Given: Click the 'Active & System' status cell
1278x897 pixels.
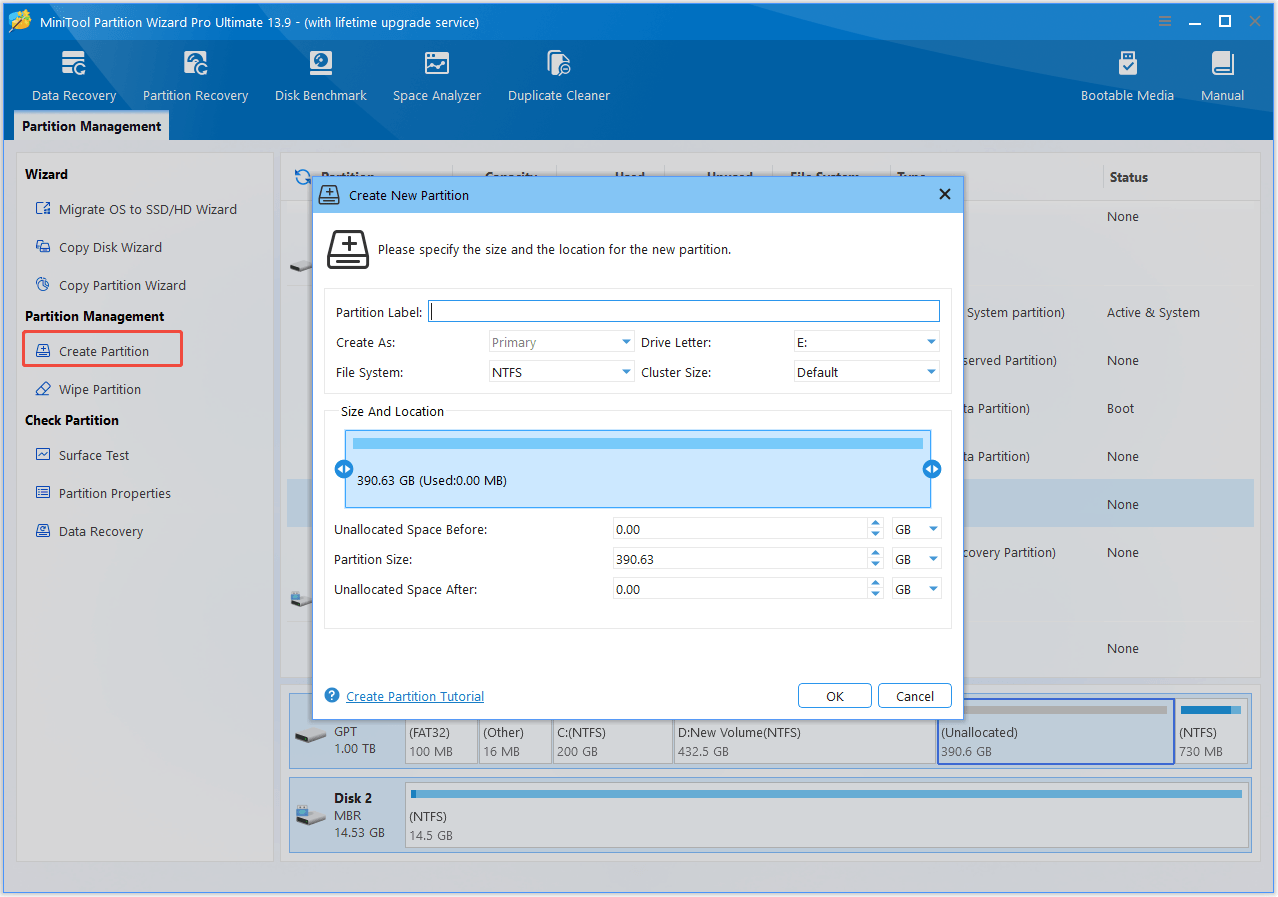Looking at the screenshot, I should click(1153, 312).
